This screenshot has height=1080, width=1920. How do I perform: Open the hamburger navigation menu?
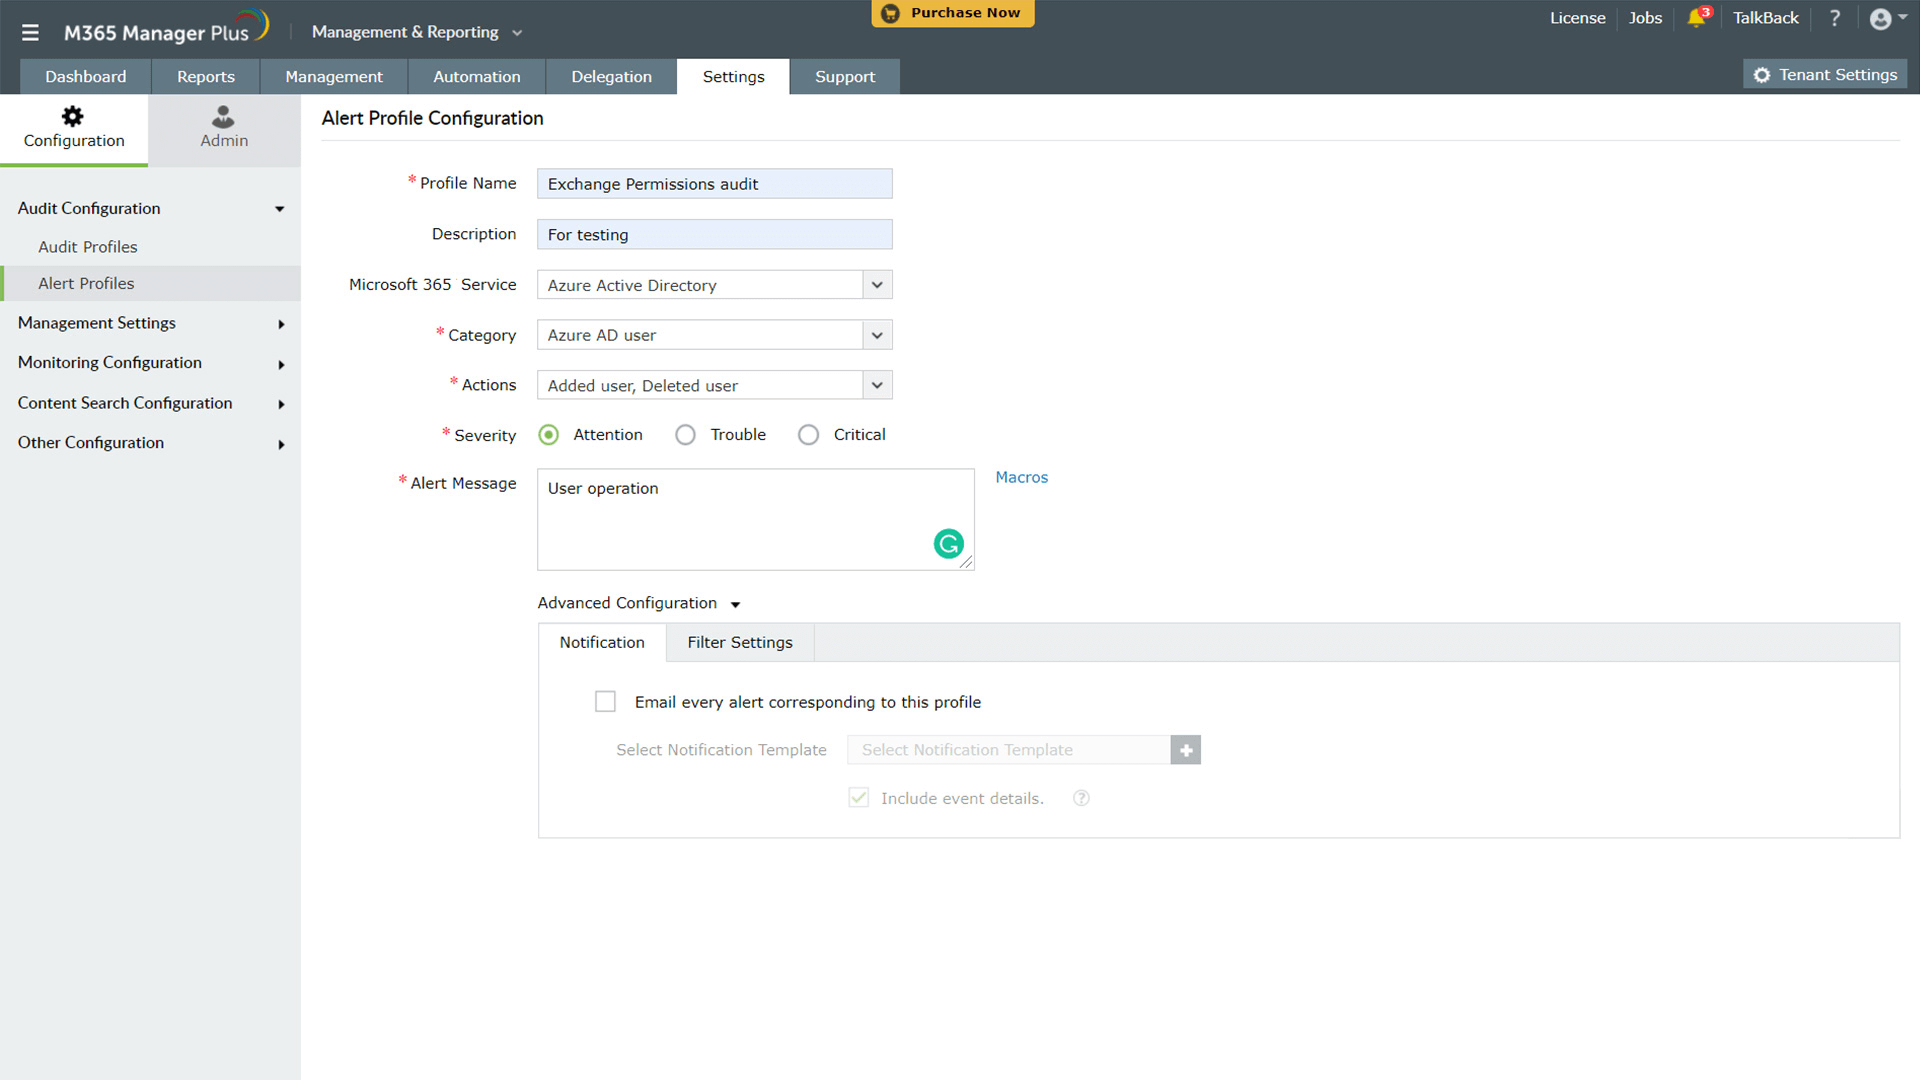coord(30,32)
